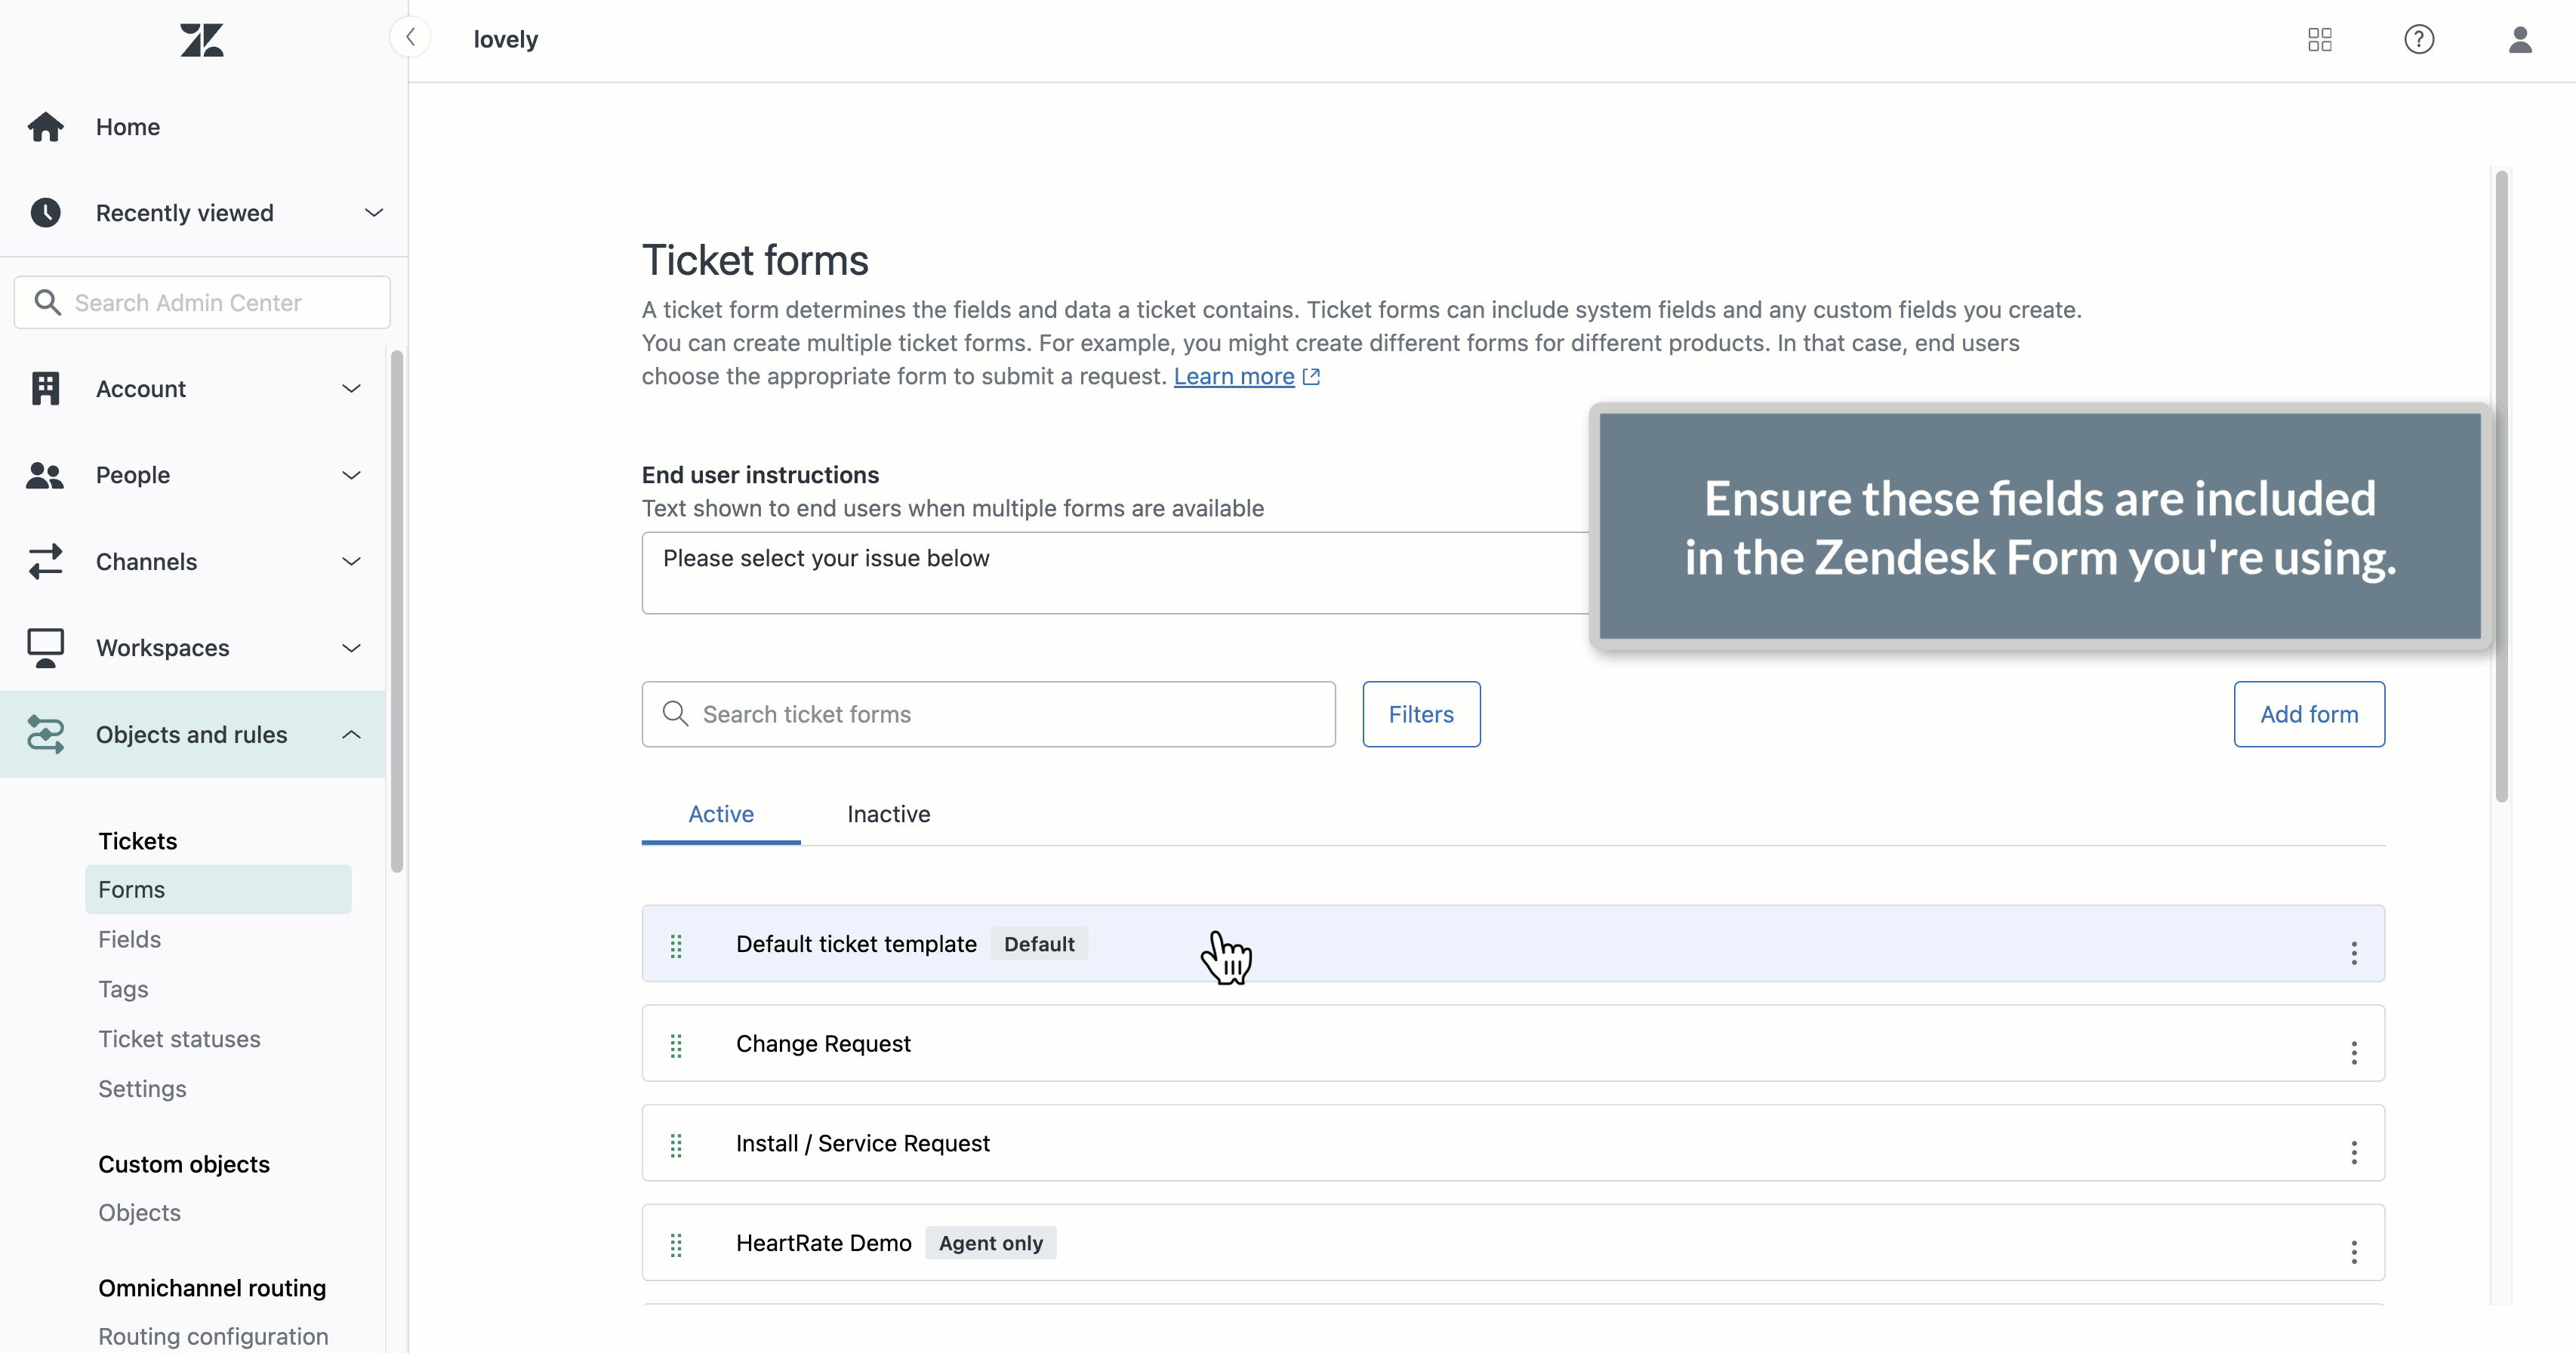The image size is (2576, 1353).
Task: Expand the Channels menu
Action: [x=351, y=562]
